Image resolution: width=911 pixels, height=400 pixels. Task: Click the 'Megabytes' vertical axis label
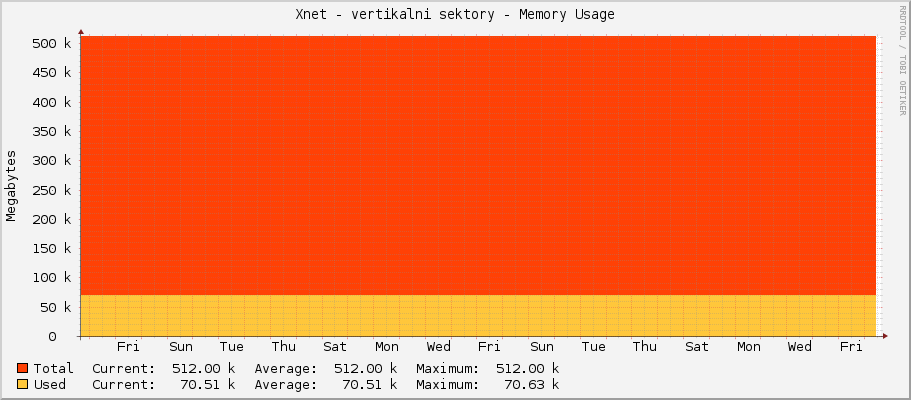tap(11, 186)
